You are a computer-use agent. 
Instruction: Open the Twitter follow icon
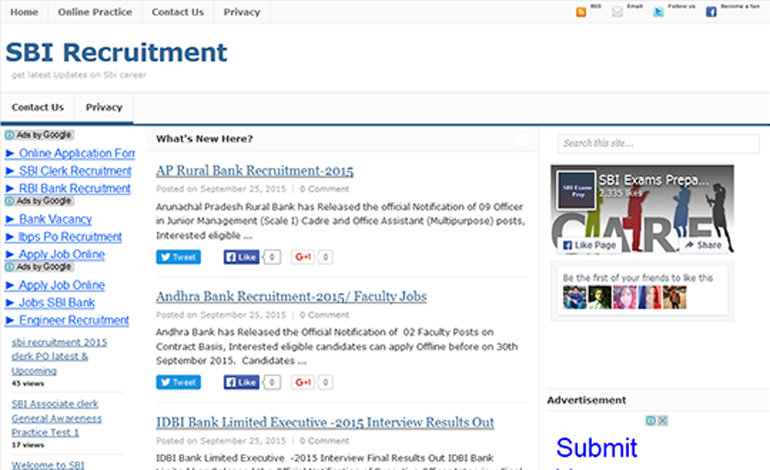coord(659,12)
